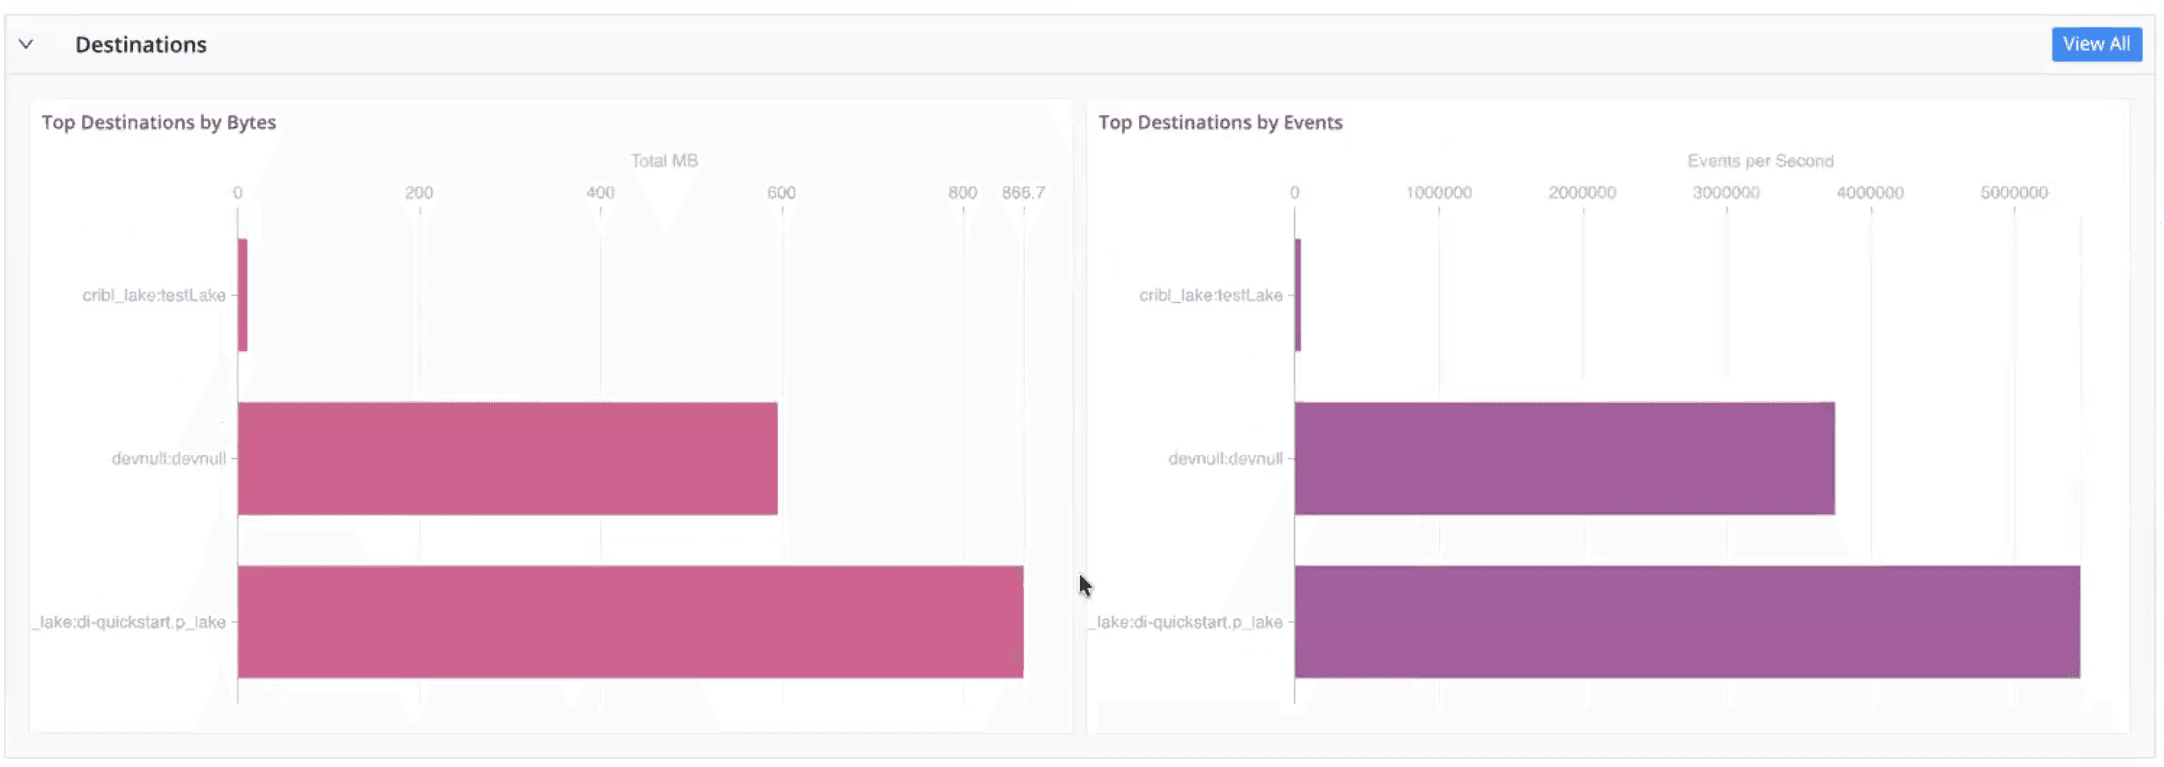Click the View All button
The height and width of the screenshot is (767, 2164).
tap(2096, 44)
